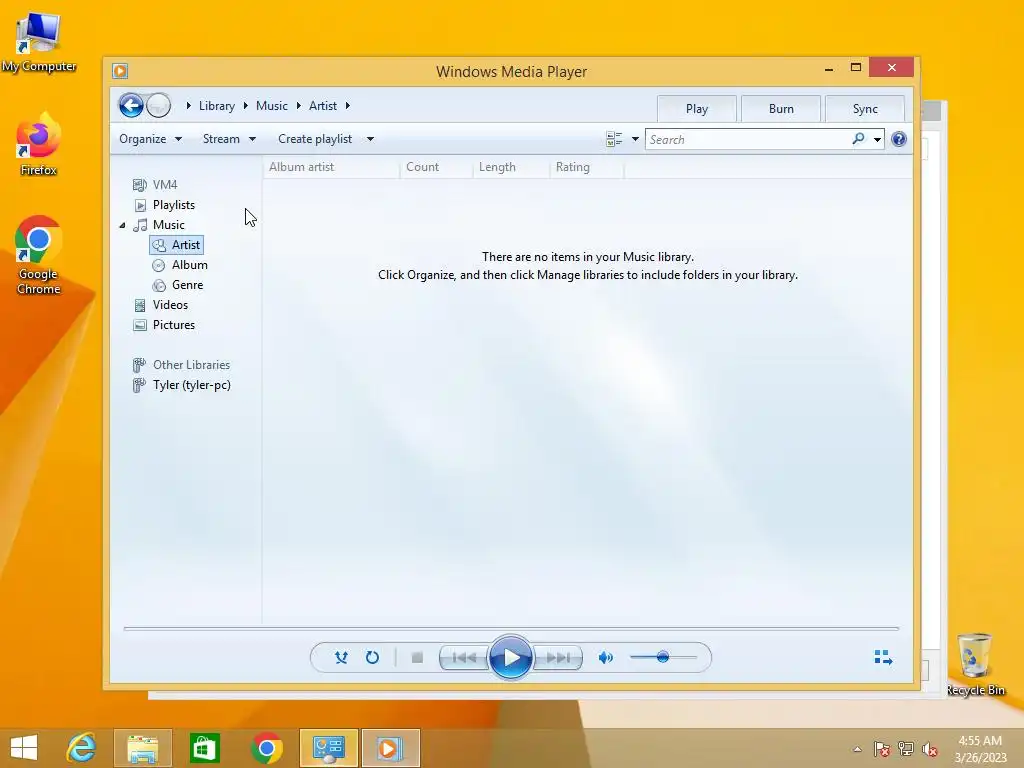Click Create playlist button
1024x768 pixels.
pos(315,139)
